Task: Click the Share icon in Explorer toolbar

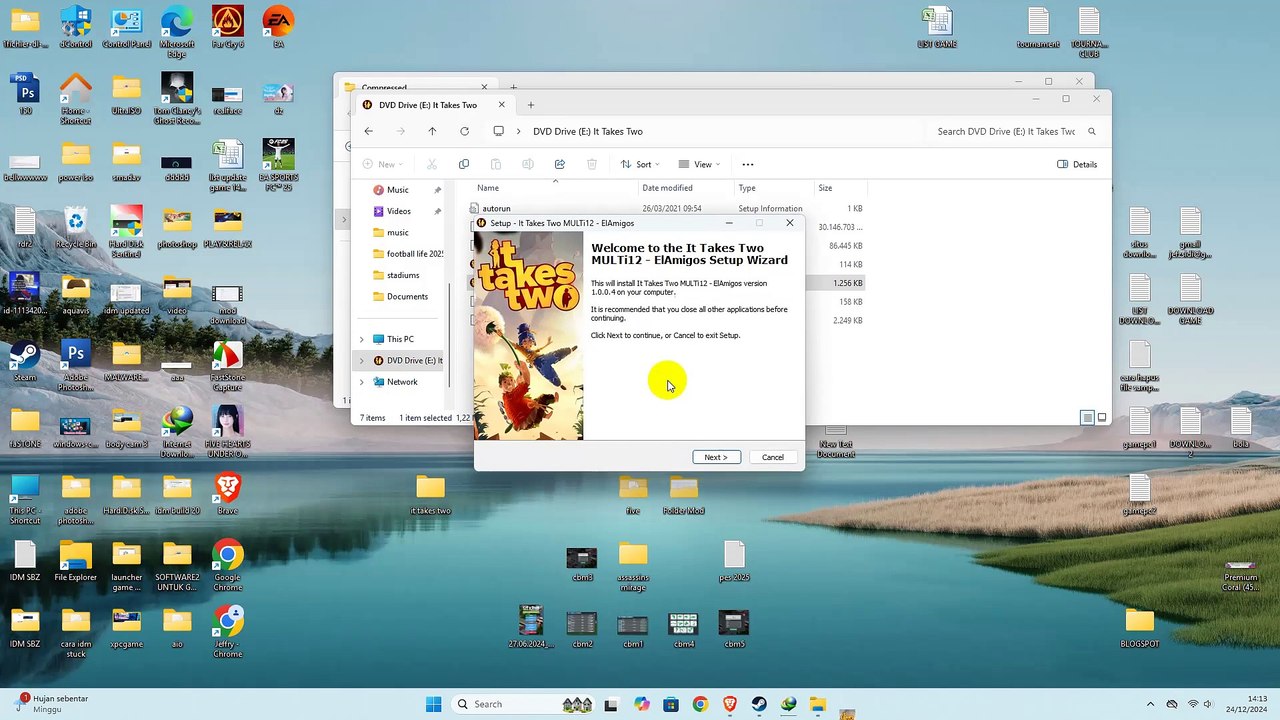Action: [x=560, y=164]
